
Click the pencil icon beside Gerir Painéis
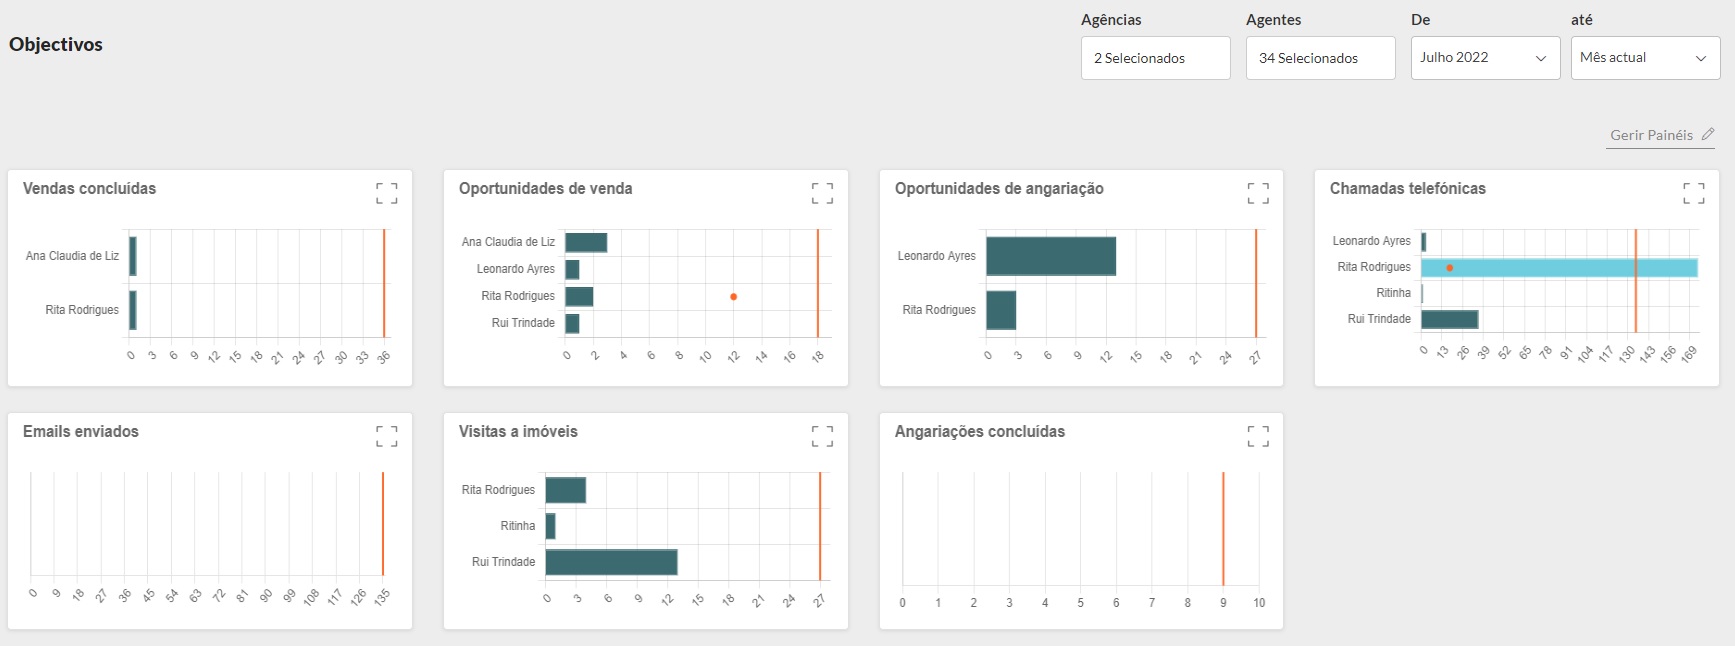click(1708, 134)
